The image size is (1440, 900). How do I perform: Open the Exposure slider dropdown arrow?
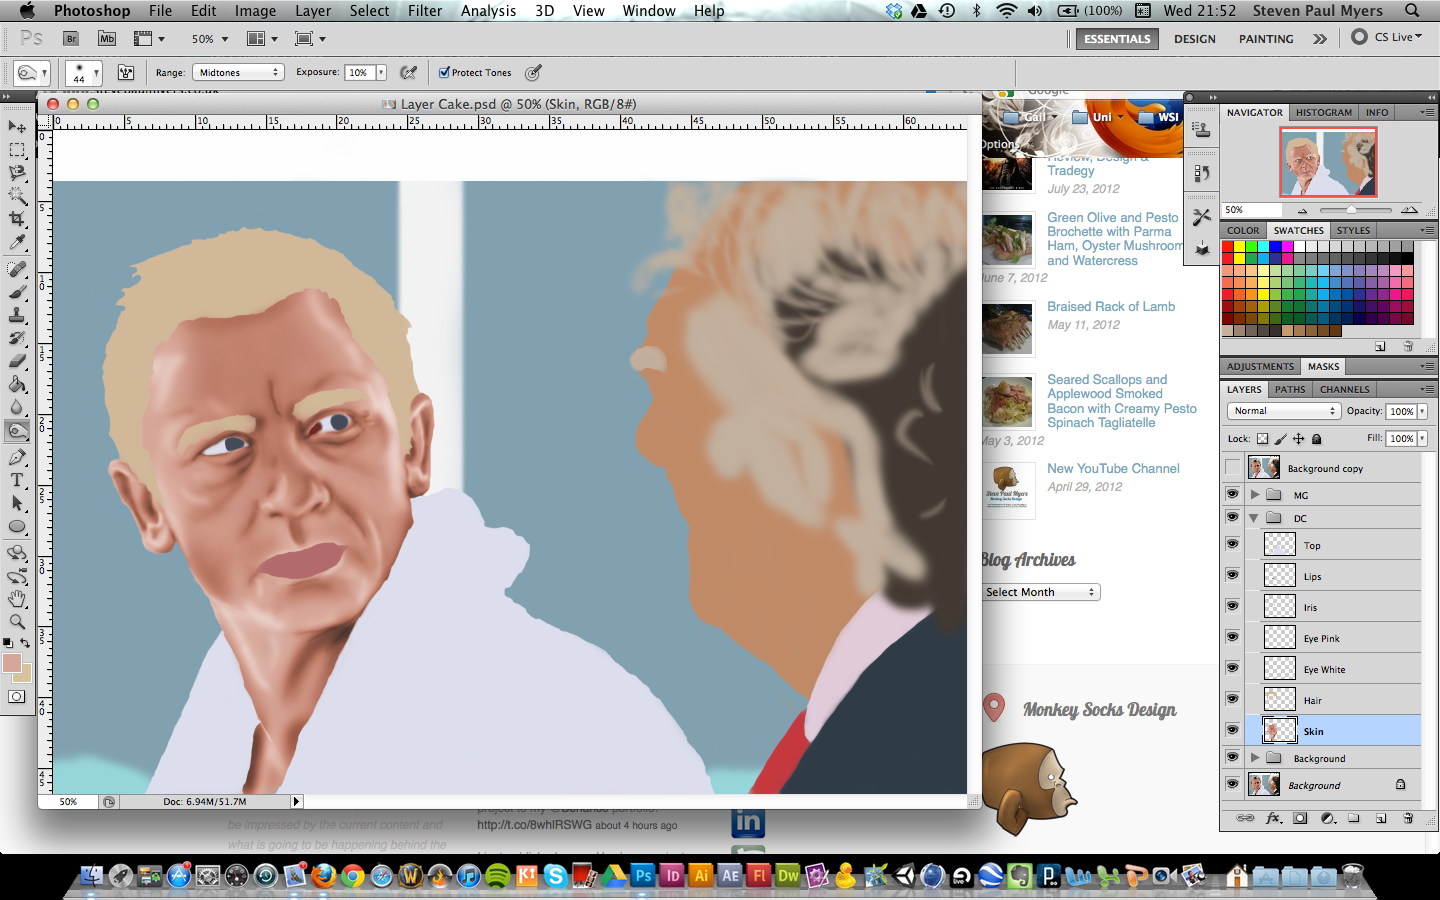[x=381, y=72]
